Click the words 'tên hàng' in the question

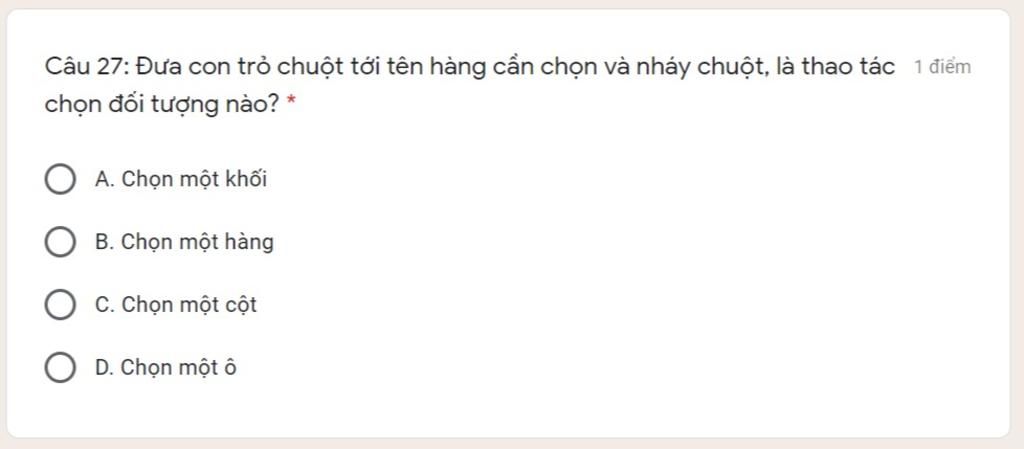[x=424, y=67]
